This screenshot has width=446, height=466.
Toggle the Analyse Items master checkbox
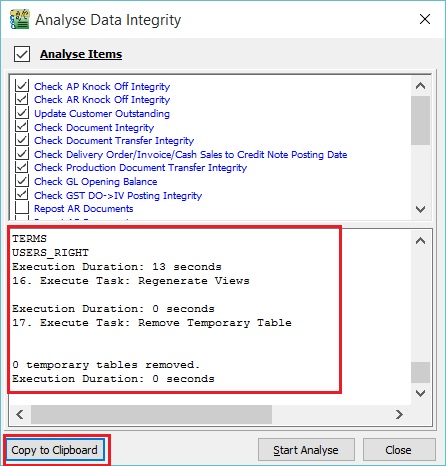[x=22, y=54]
